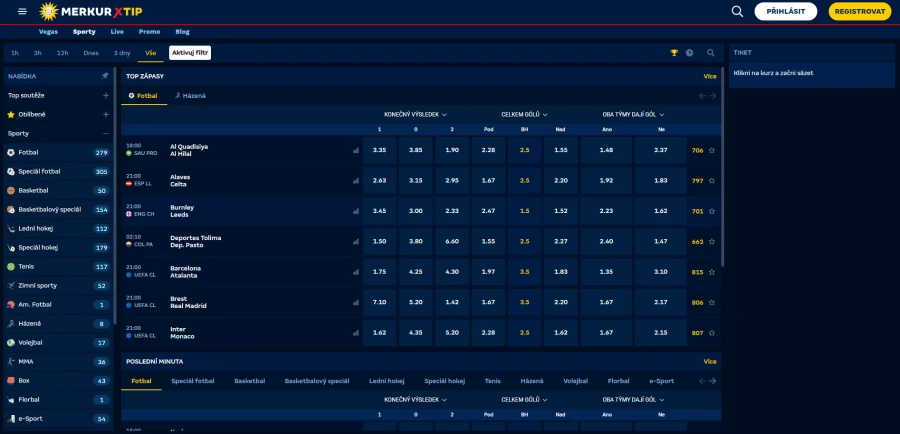Open Oba týmy dají gól dropdown in Top zápasy
The image size is (900, 434).
point(633,114)
